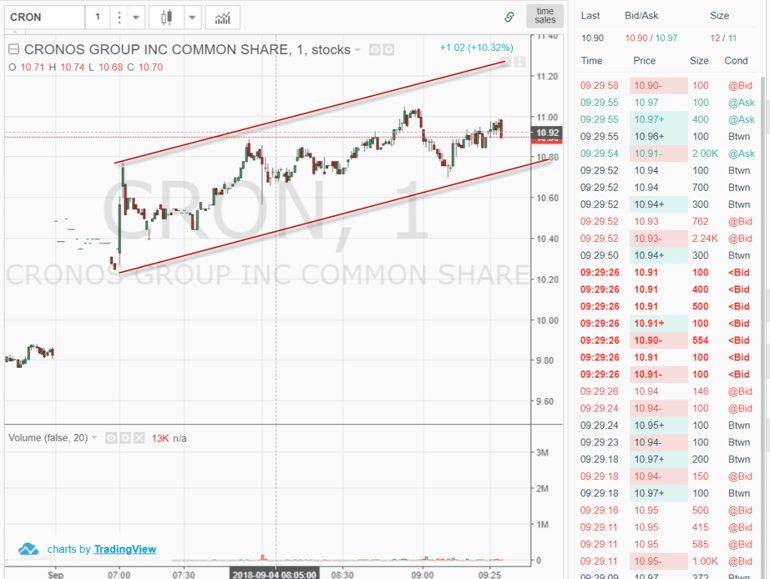
Task: Open settings icon for CRON series
Action: pyautogui.click(x=388, y=49)
